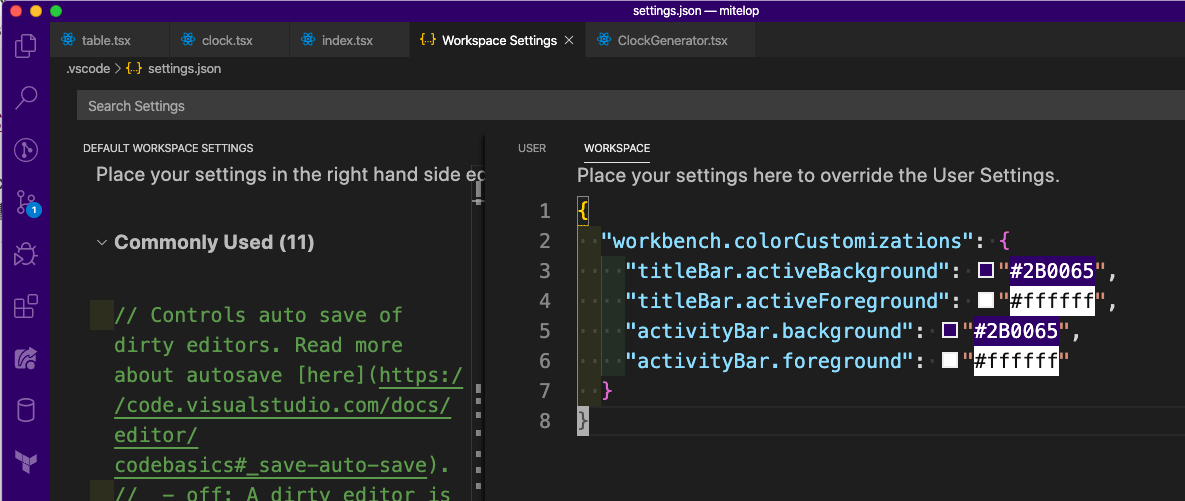Image resolution: width=1185 pixels, height=501 pixels.
Task: Open the Extensions view
Action: pyautogui.click(x=26, y=307)
